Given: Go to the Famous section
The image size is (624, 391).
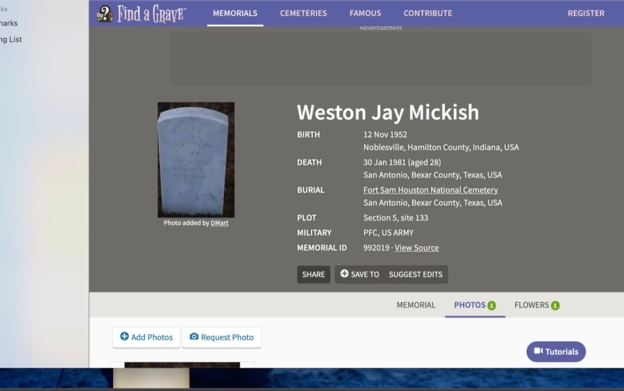Looking at the screenshot, I should click(365, 13).
